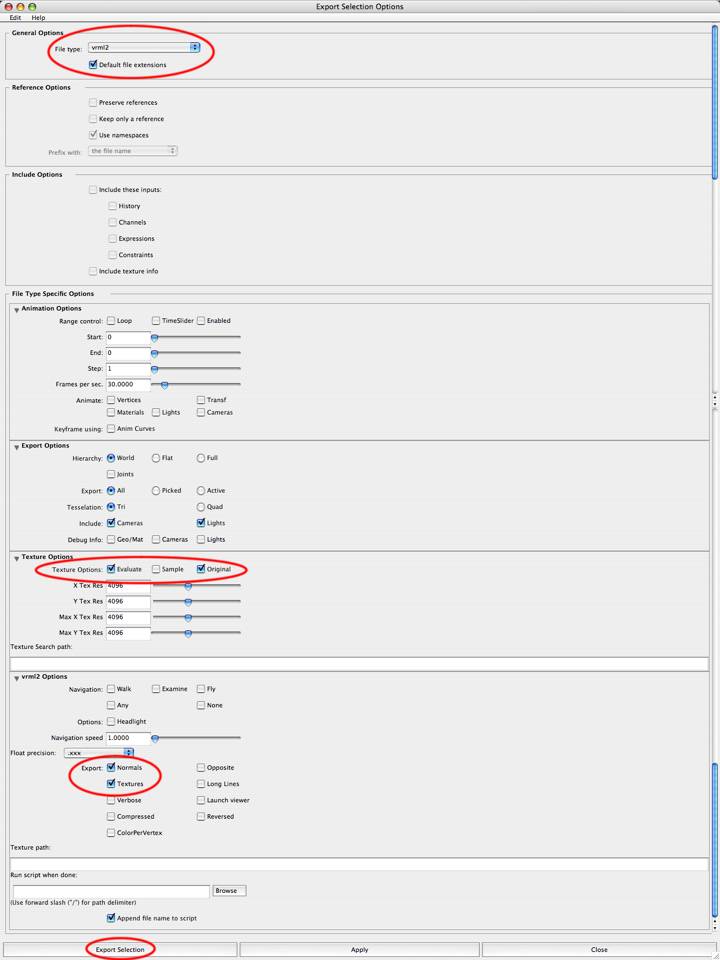Open the Float precision dropdown
Image resolution: width=720 pixels, height=960 pixels.
98,752
